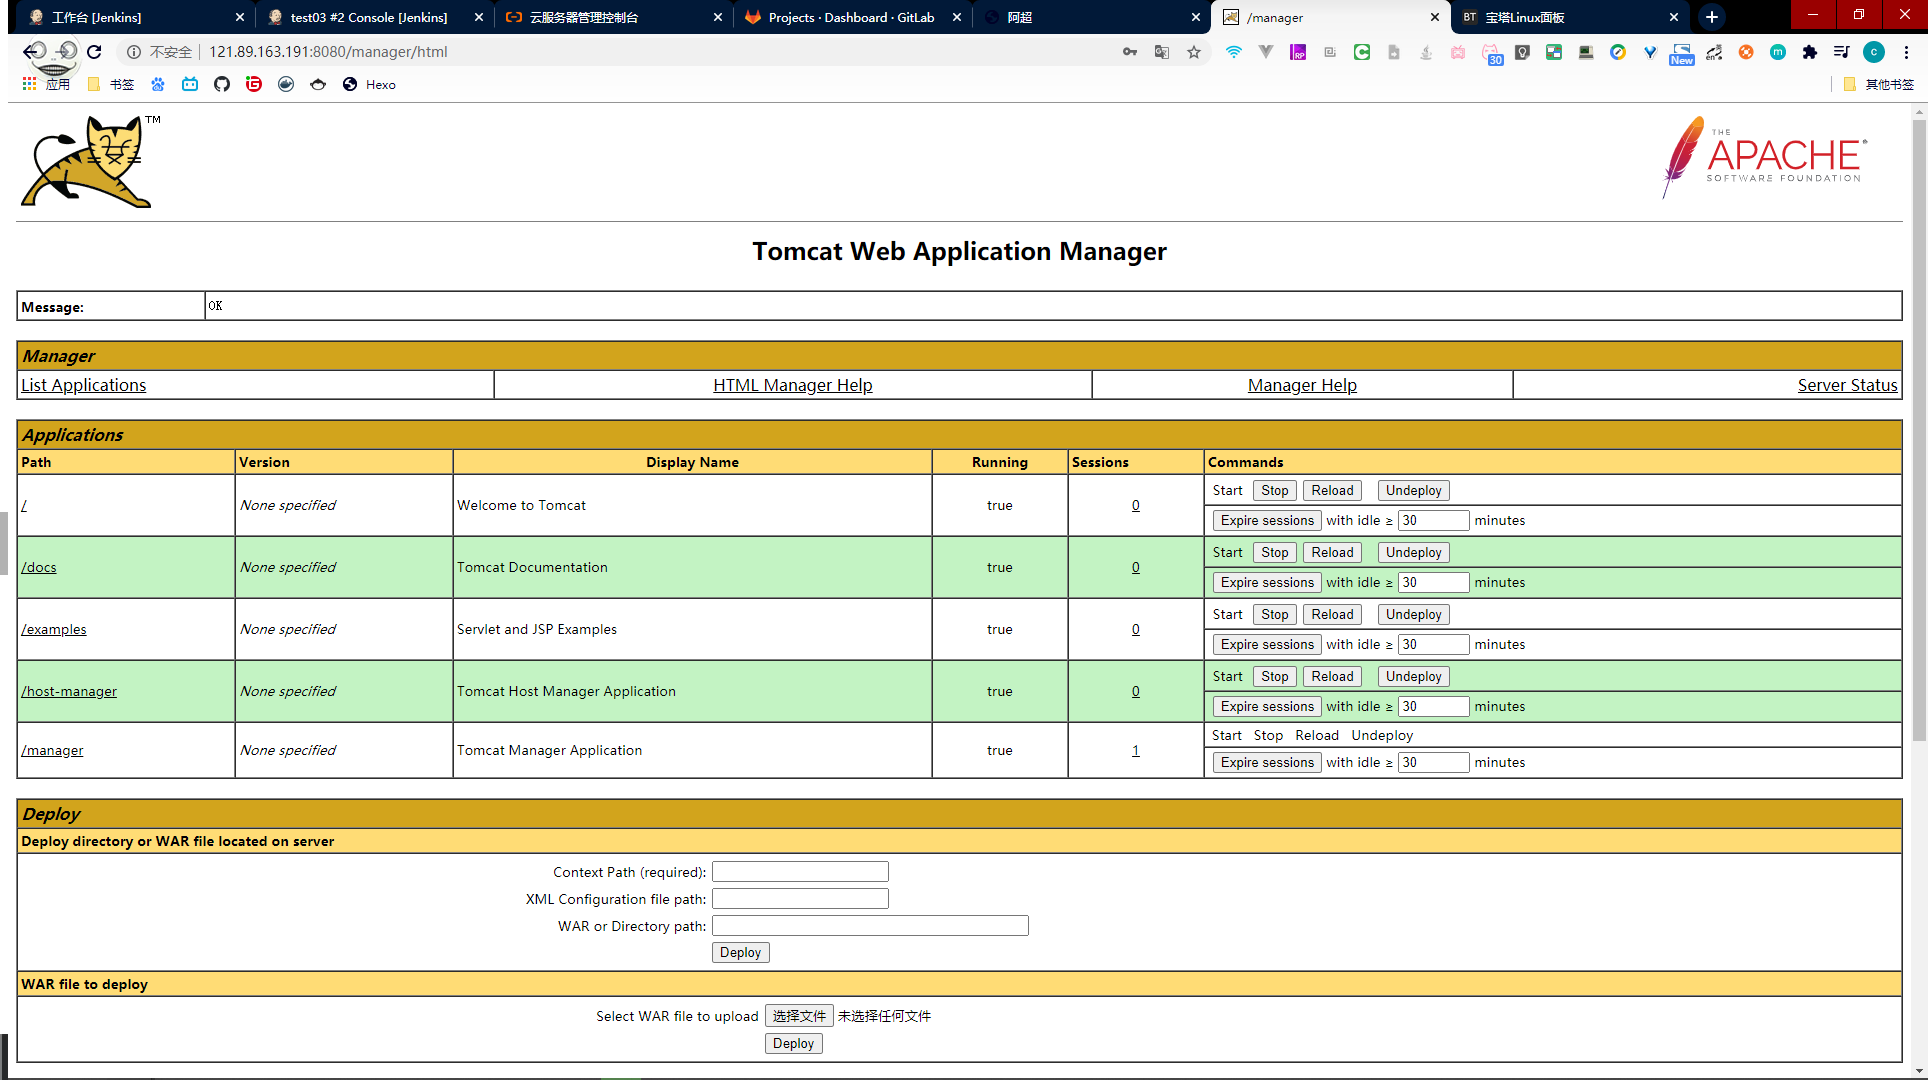Bookmark this page with the star icon

pyautogui.click(x=1194, y=52)
